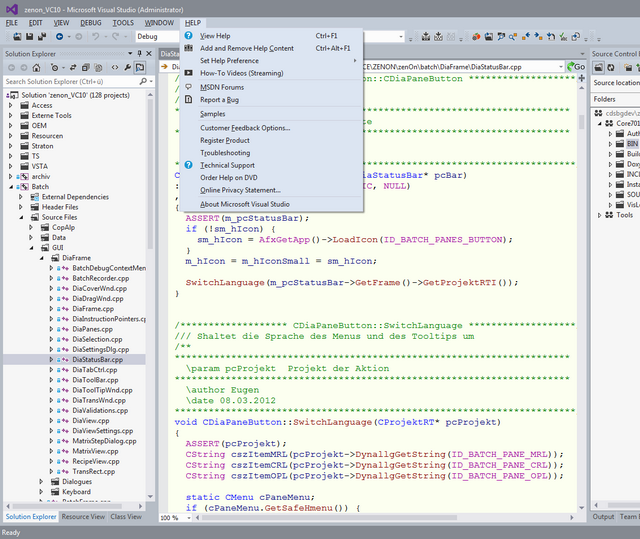Collapse the Source Files node

pyautogui.click(x=21, y=217)
